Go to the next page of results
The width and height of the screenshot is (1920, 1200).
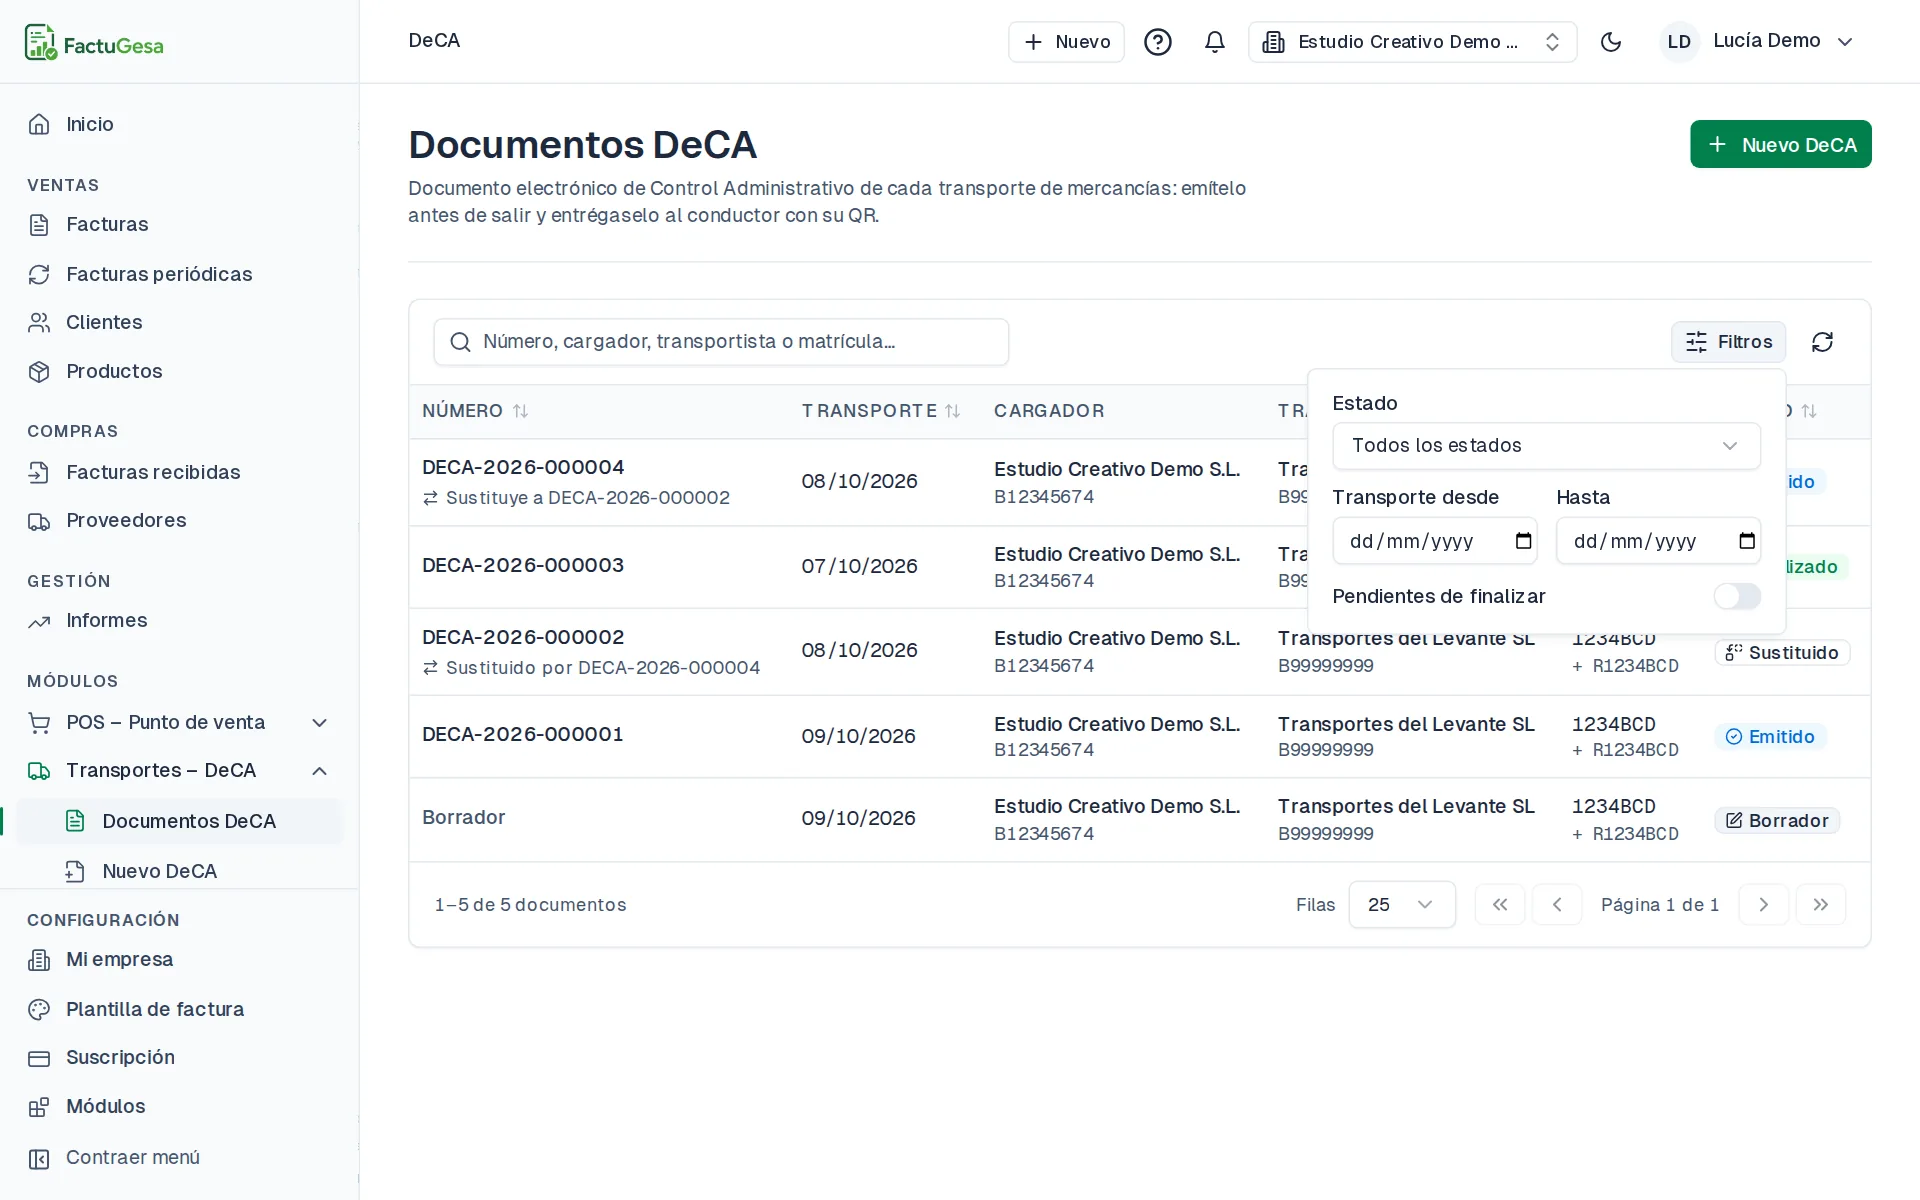coord(1764,905)
